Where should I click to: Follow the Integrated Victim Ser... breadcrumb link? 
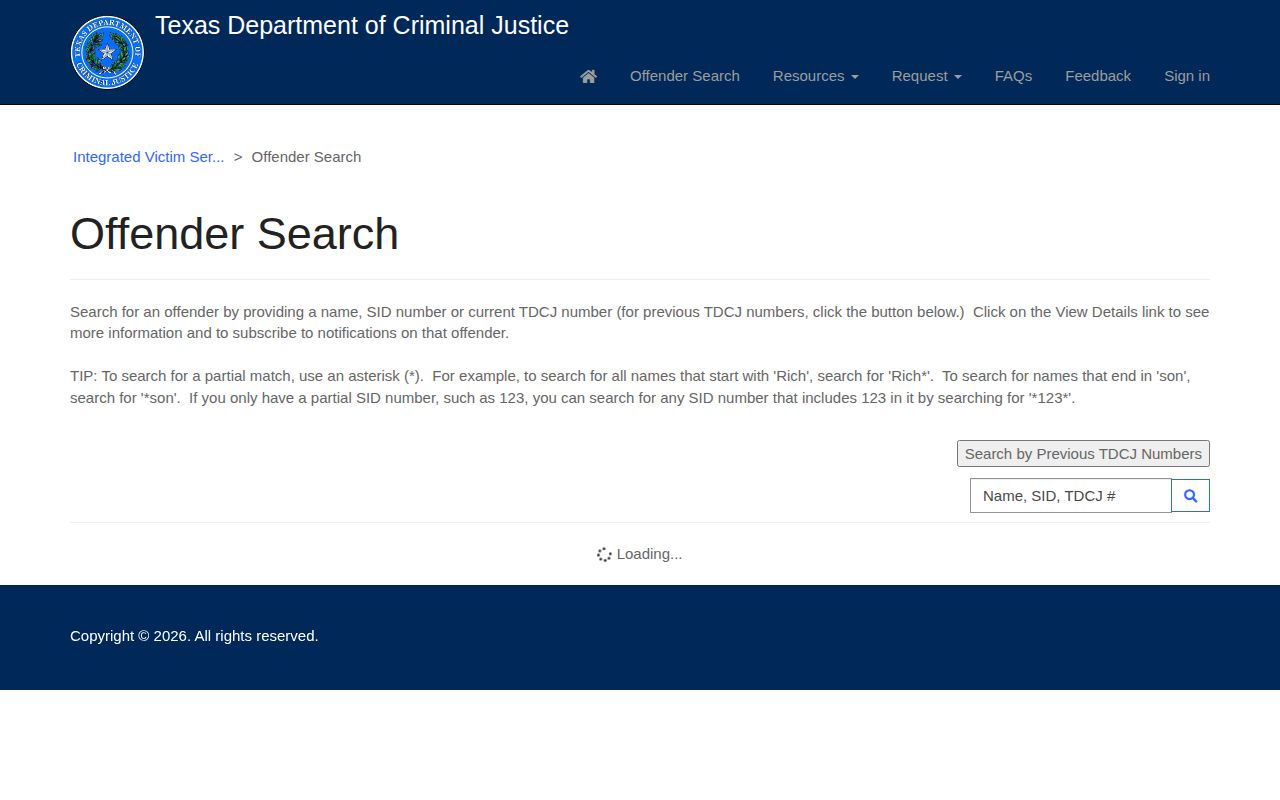coord(148,157)
